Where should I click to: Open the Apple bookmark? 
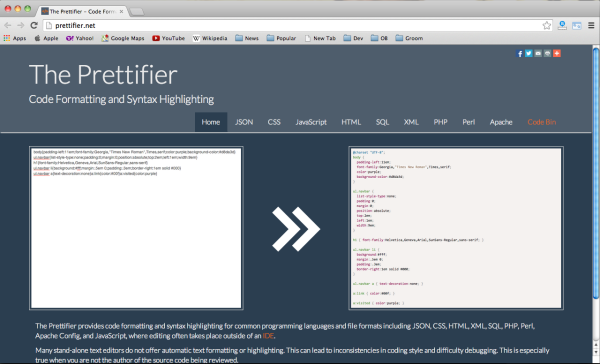pyautogui.click(x=46, y=38)
